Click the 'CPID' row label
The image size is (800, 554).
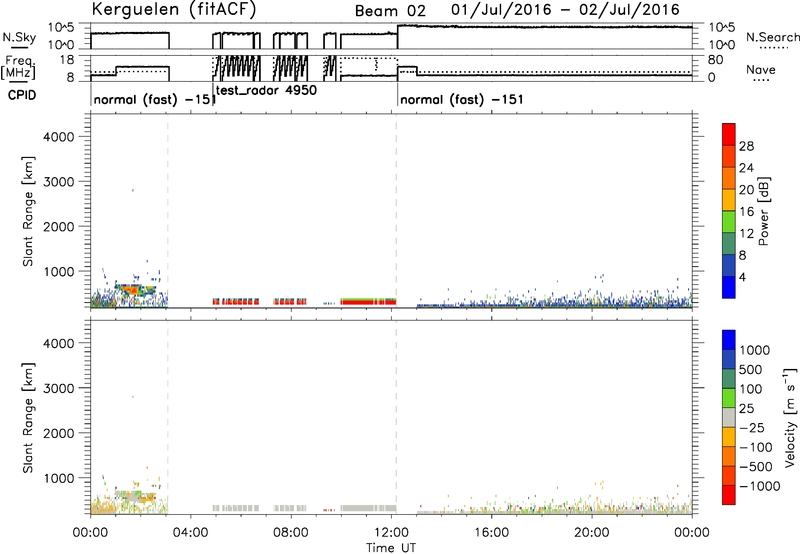click(x=22, y=95)
